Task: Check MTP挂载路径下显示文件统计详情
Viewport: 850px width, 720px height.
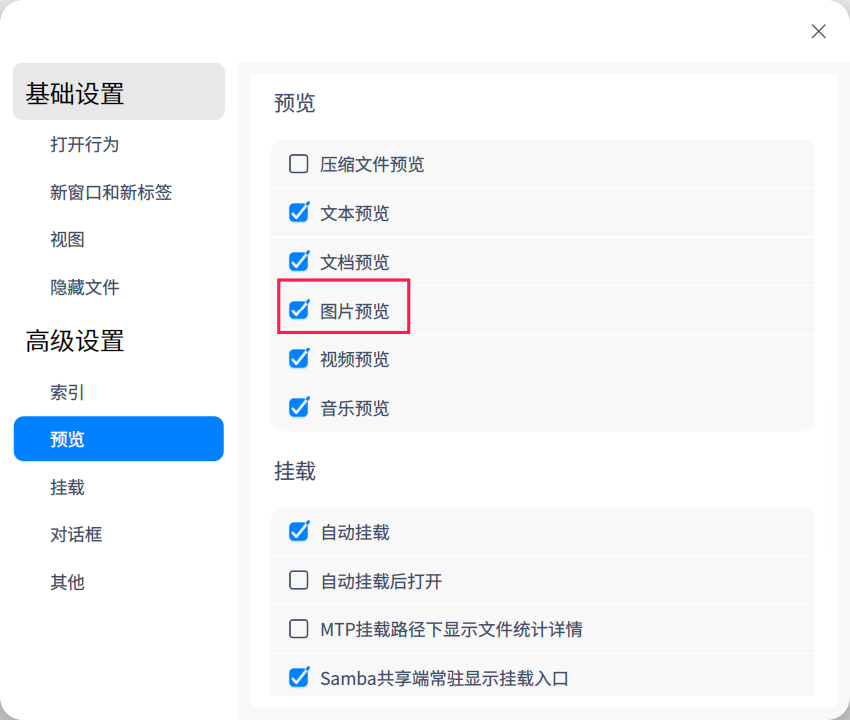Action: [x=298, y=629]
